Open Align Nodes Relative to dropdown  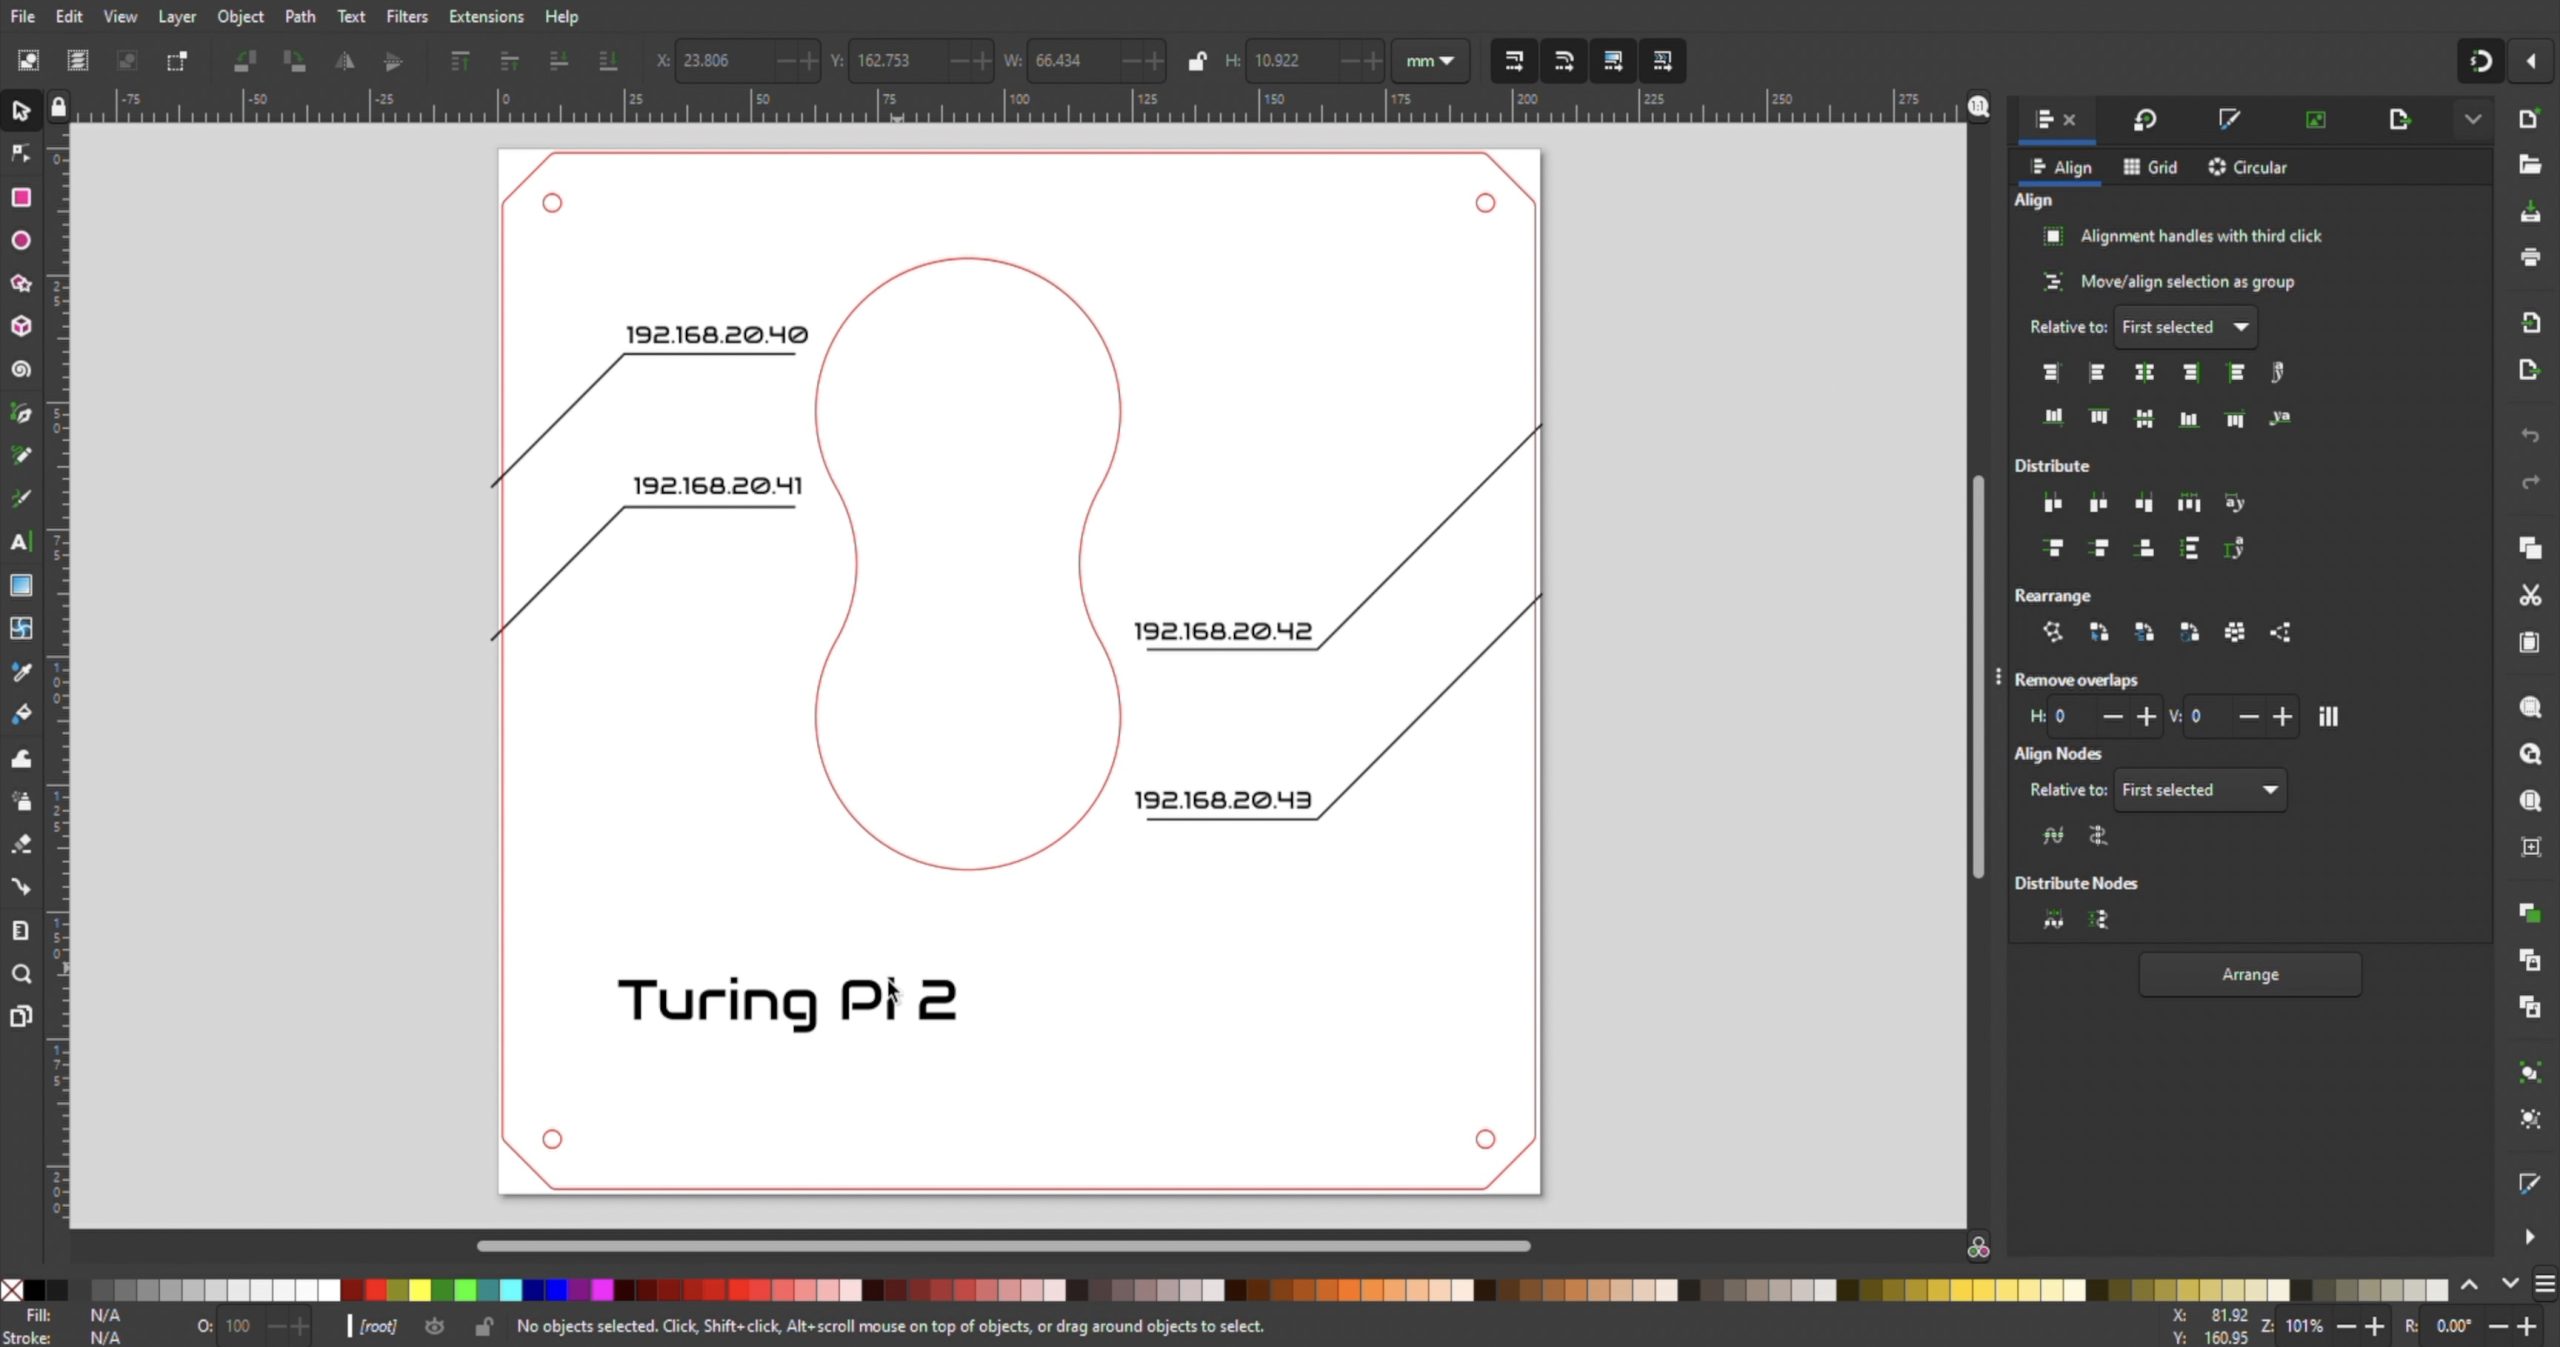(2199, 790)
